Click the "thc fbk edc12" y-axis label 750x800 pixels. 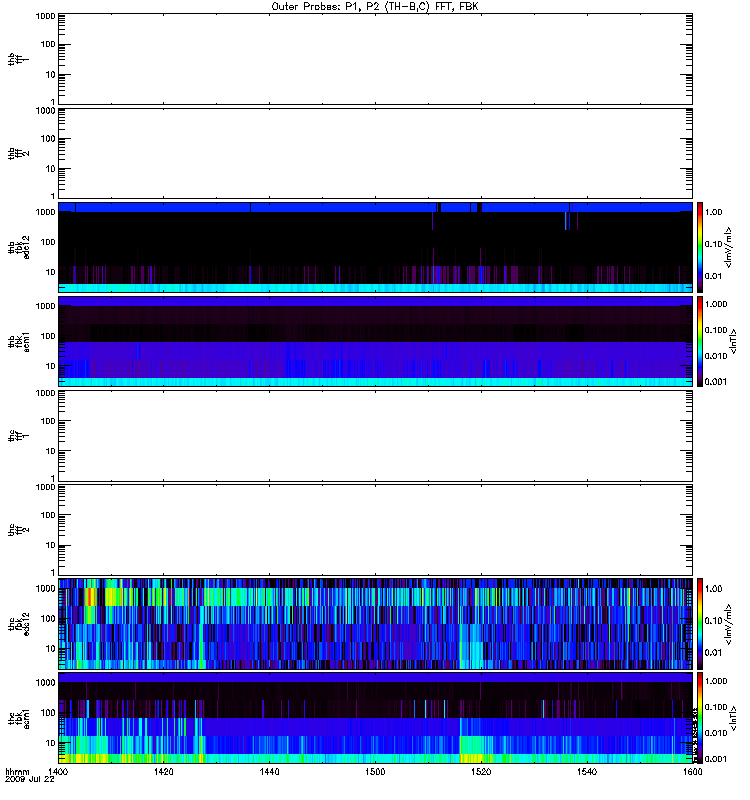(x=19, y=623)
